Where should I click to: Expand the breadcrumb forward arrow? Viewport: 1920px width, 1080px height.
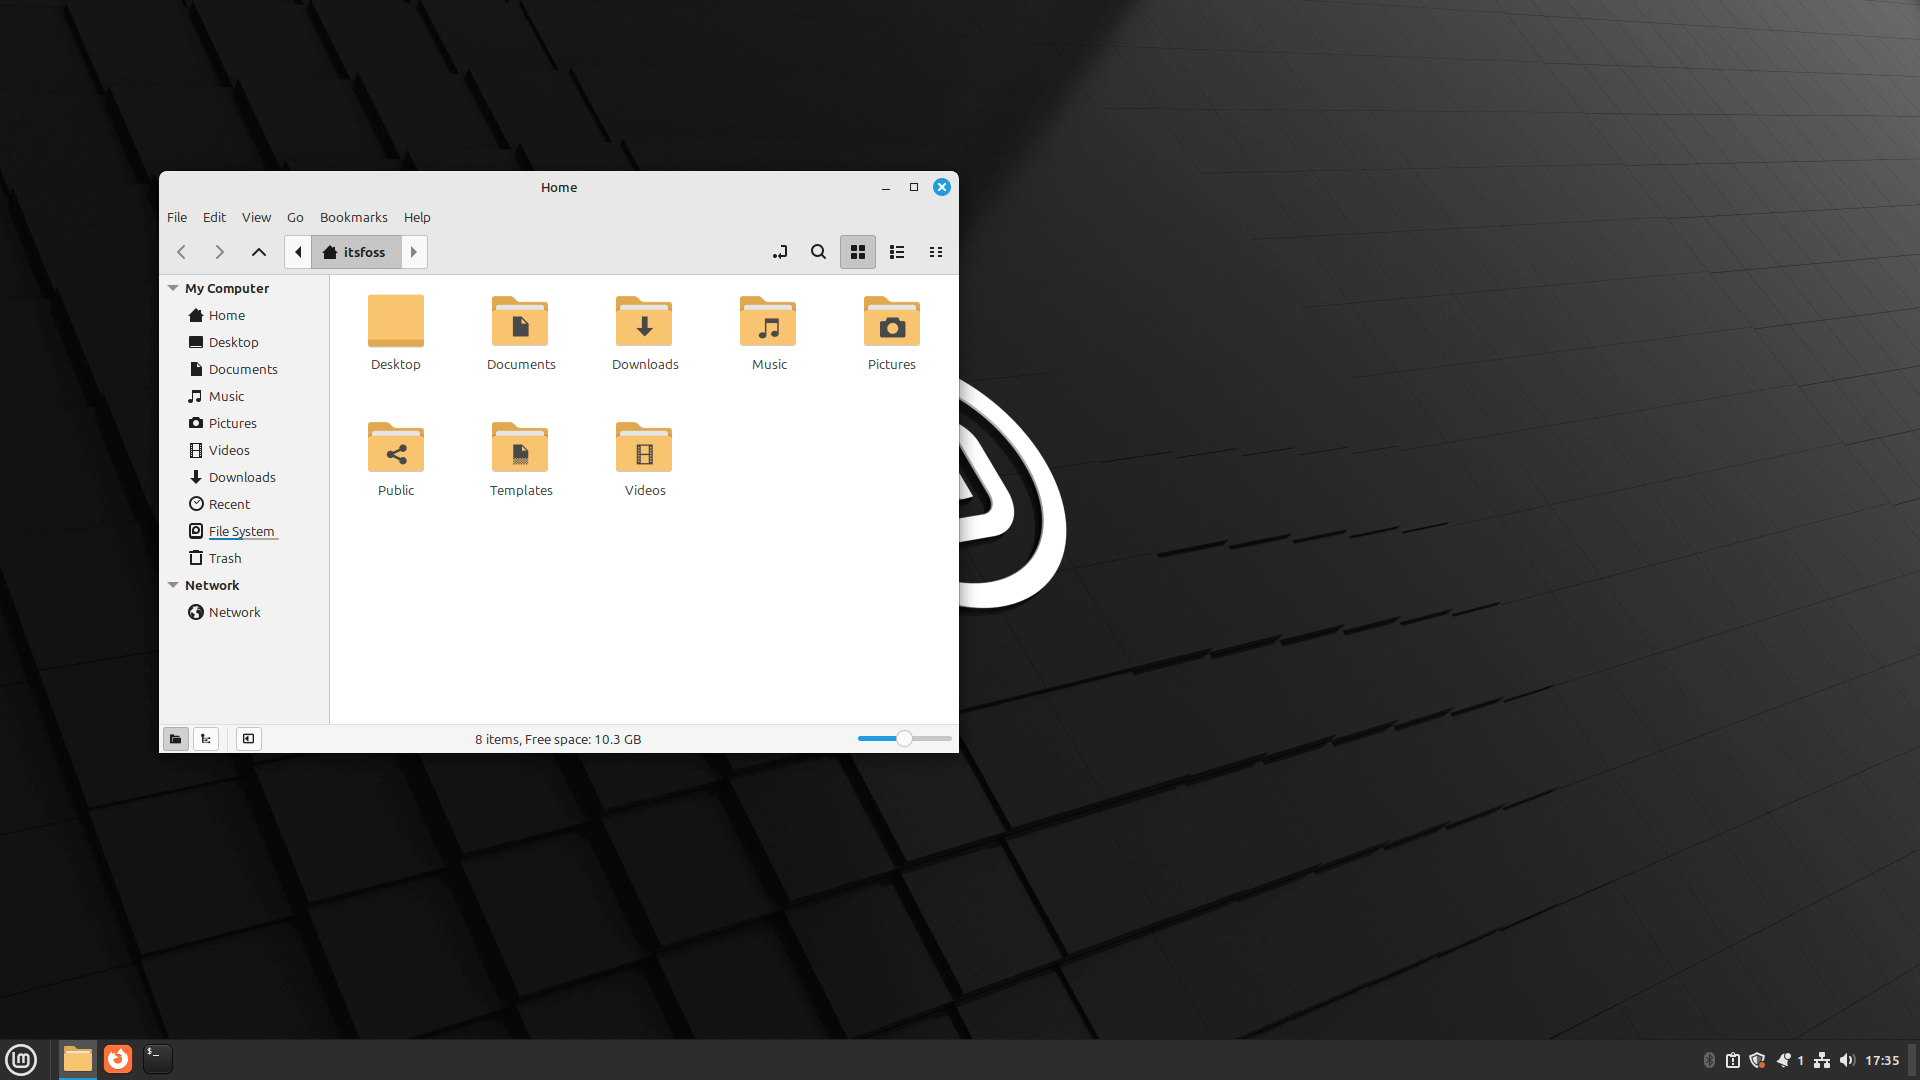[414, 252]
